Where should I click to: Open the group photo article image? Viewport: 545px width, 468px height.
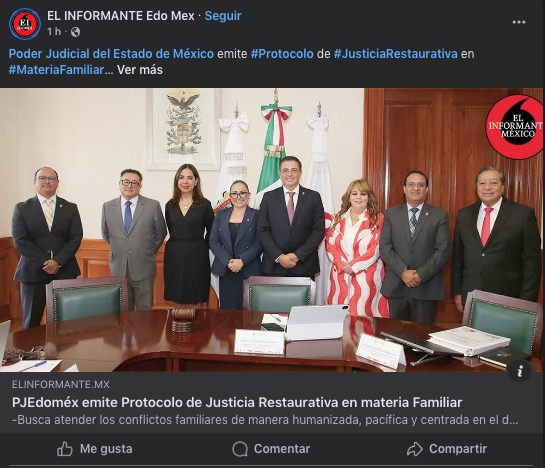272,230
